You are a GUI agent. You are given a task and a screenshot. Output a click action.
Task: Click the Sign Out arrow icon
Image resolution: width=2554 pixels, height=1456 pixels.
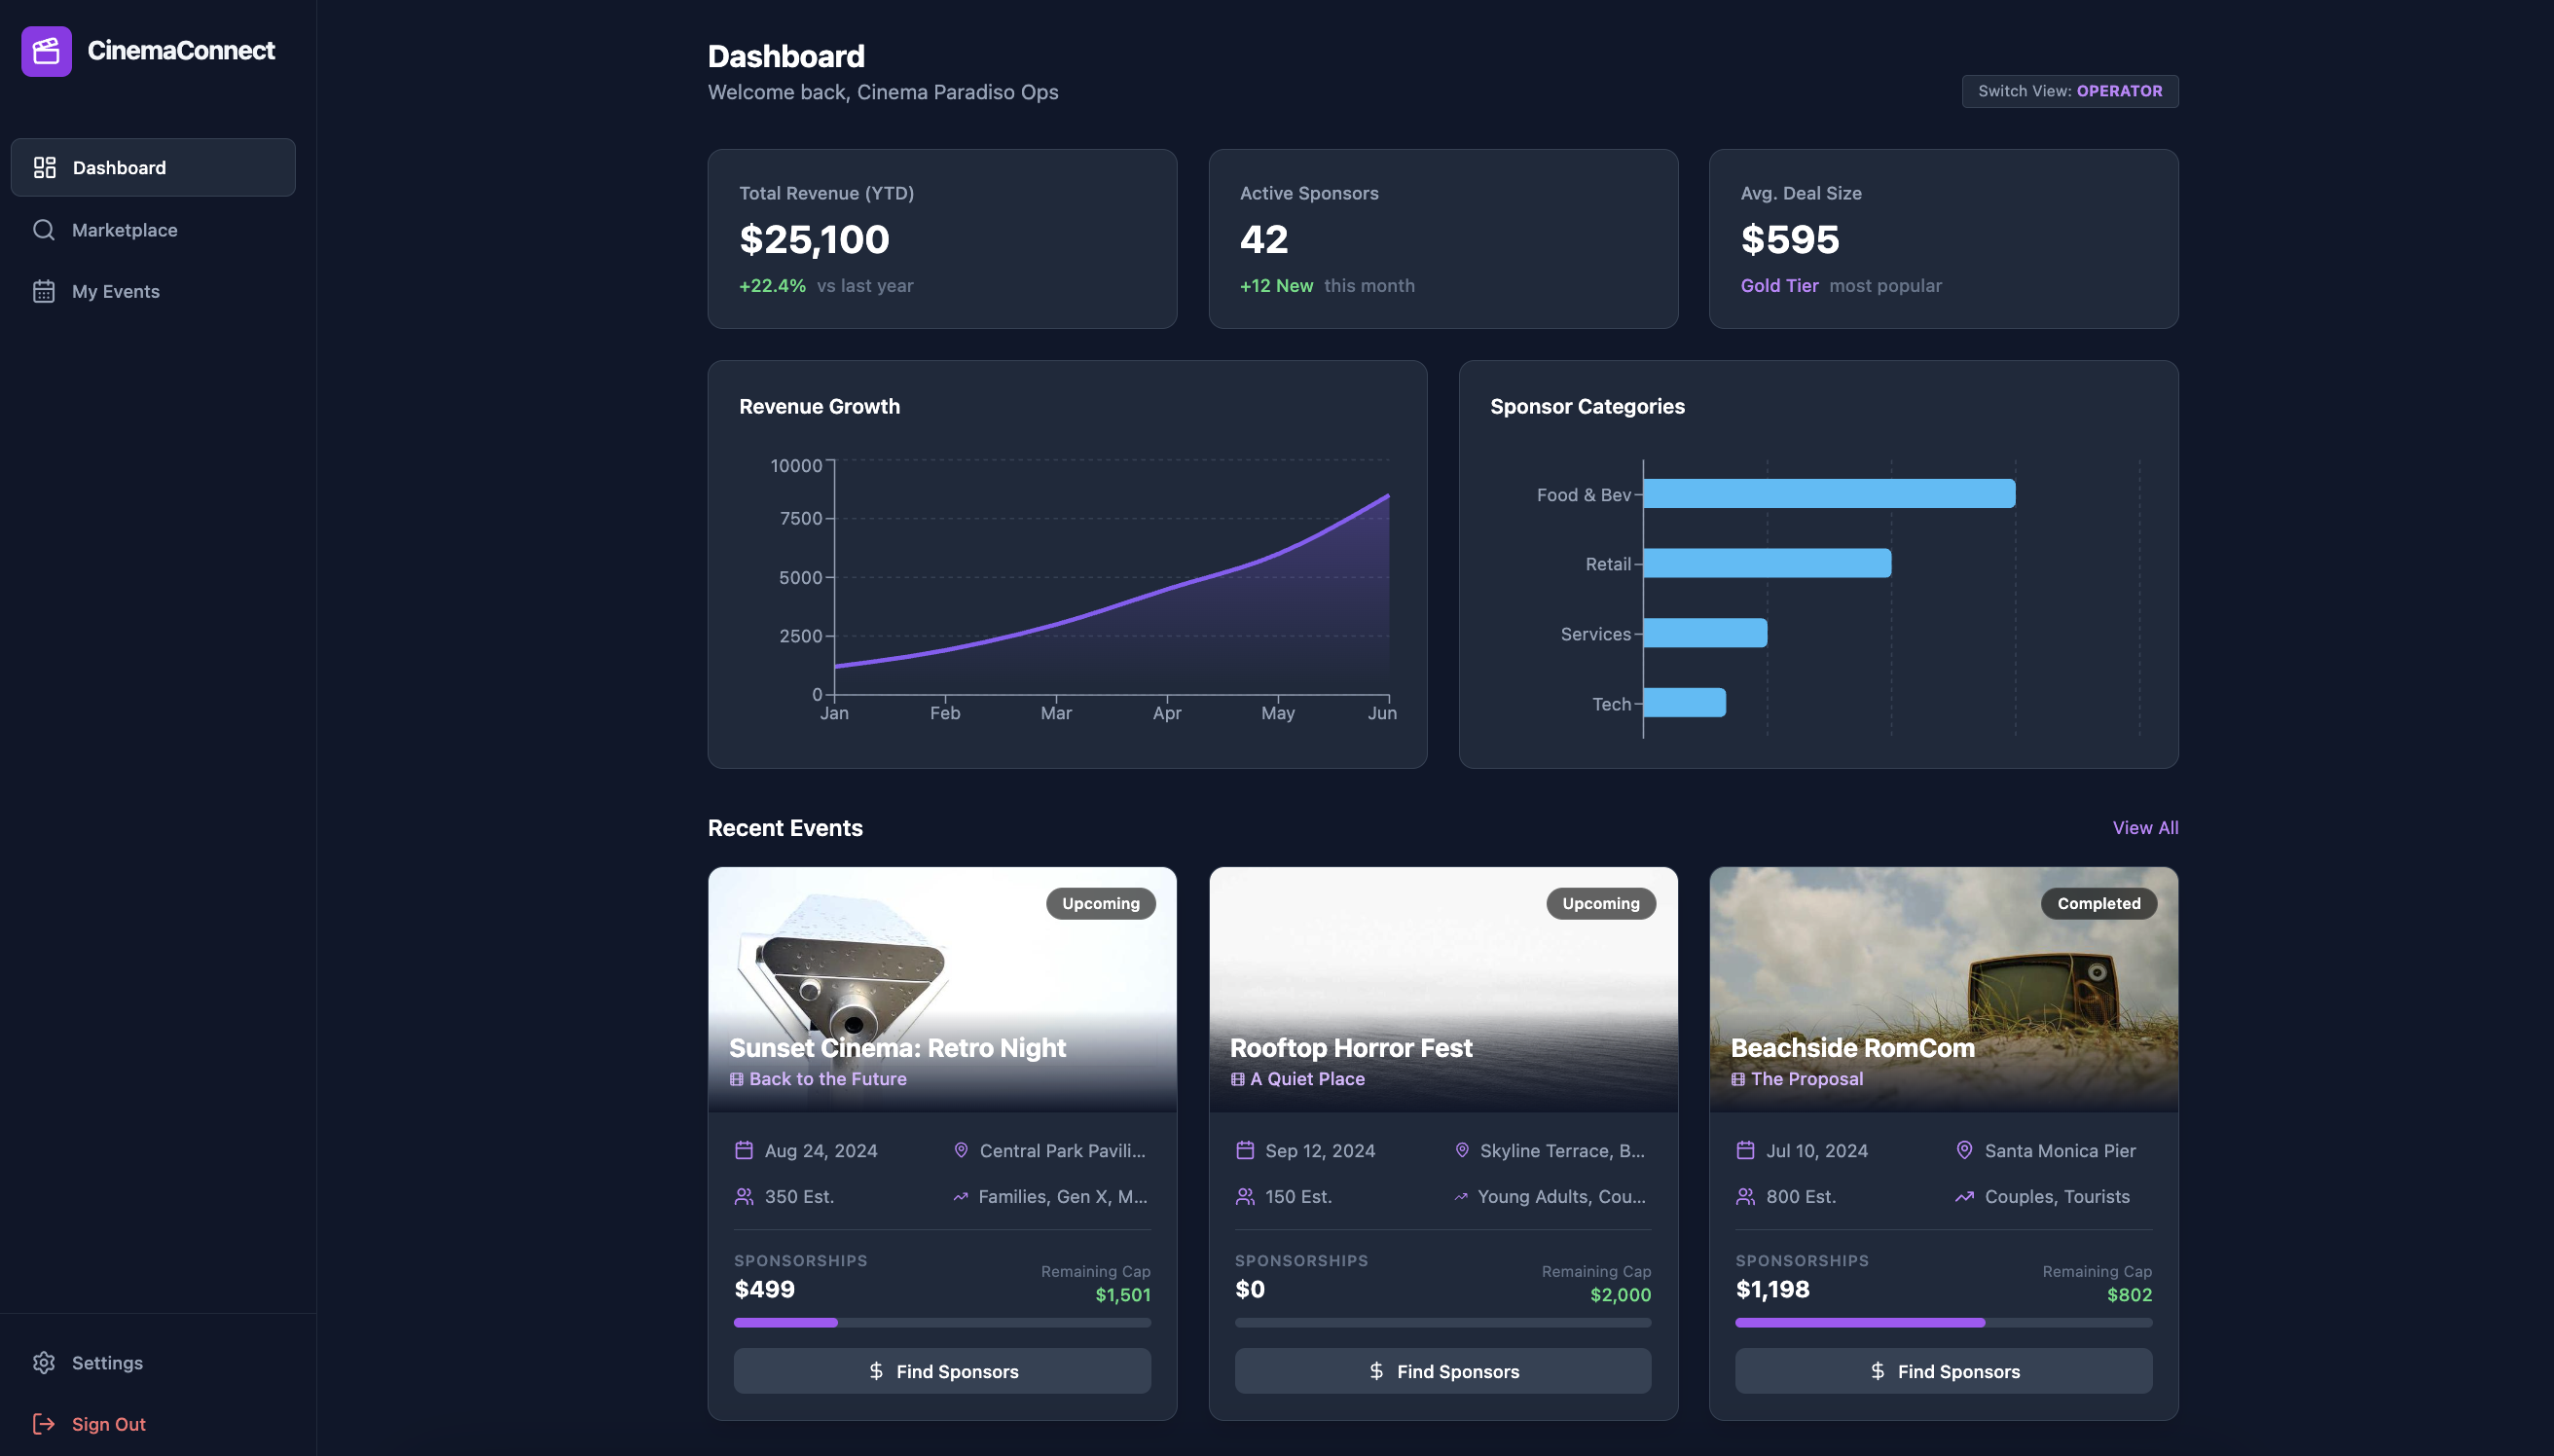(43, 1423)
